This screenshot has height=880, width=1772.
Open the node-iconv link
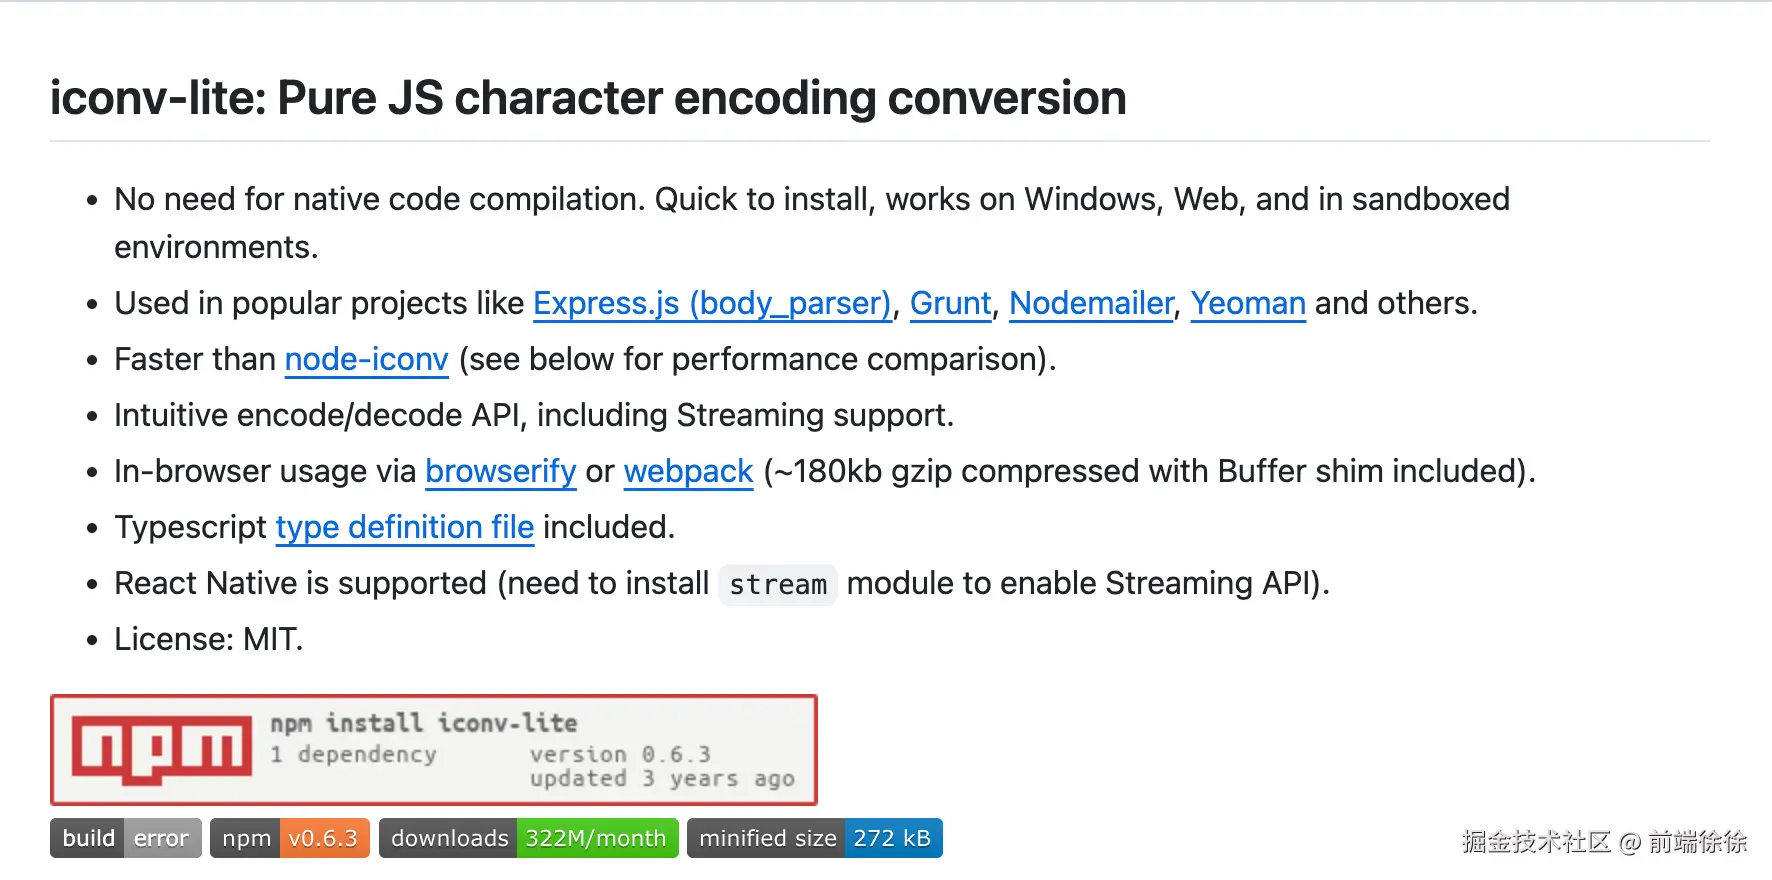coord(366,359)
